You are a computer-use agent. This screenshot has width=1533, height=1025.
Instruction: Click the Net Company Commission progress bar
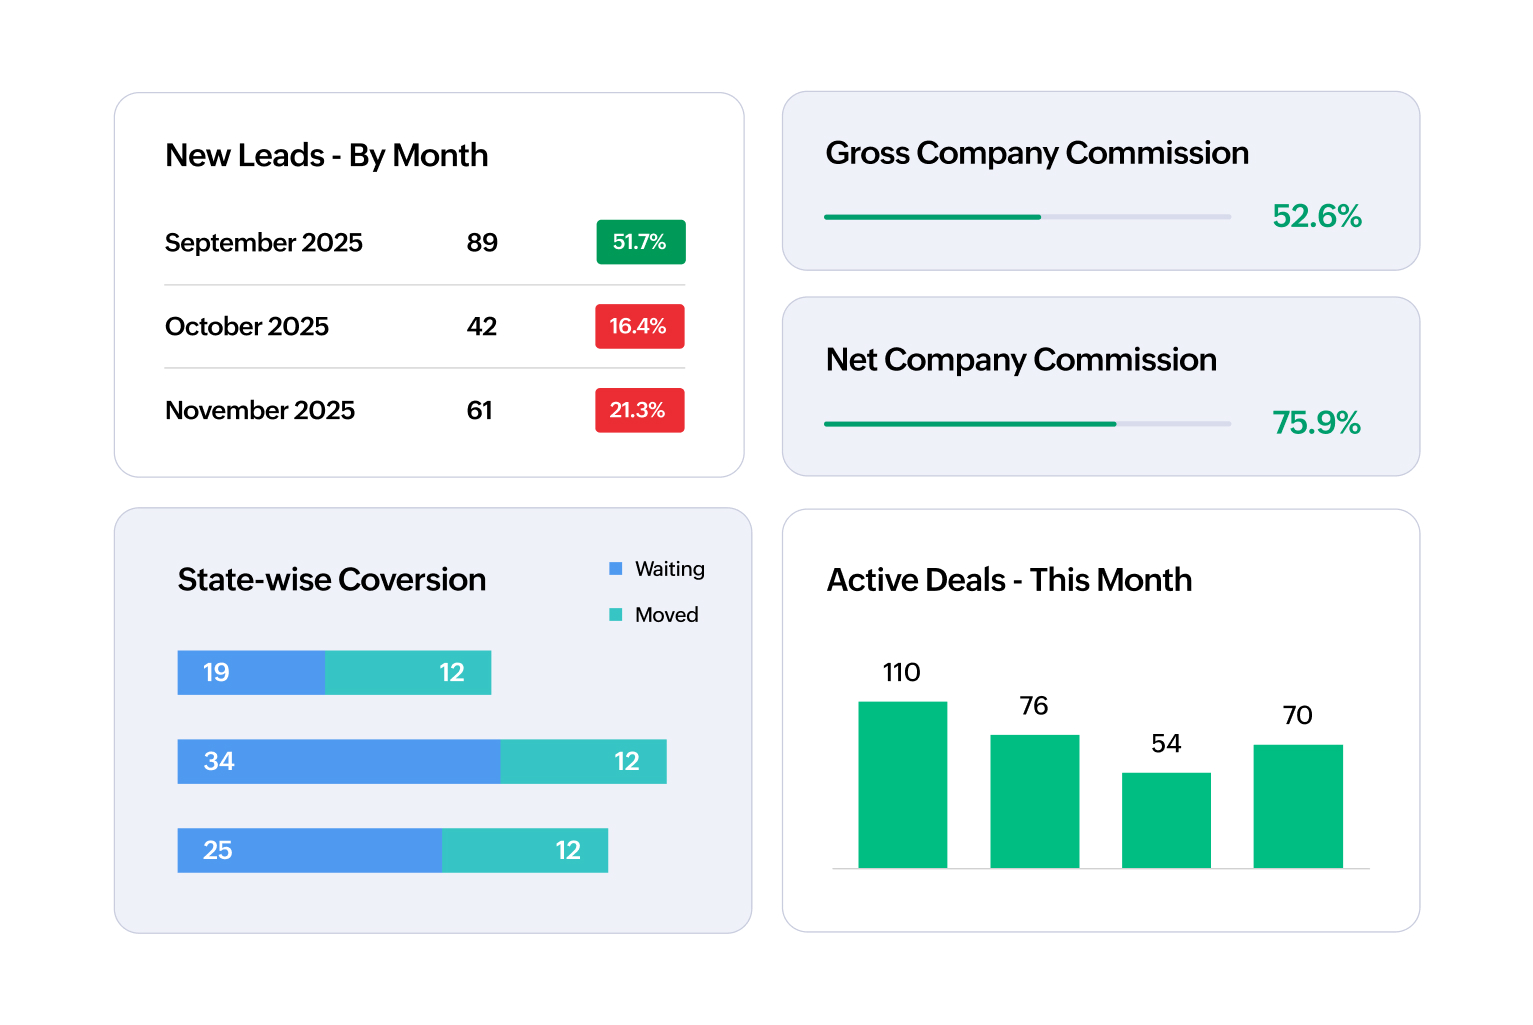[x=1028, y=424]
